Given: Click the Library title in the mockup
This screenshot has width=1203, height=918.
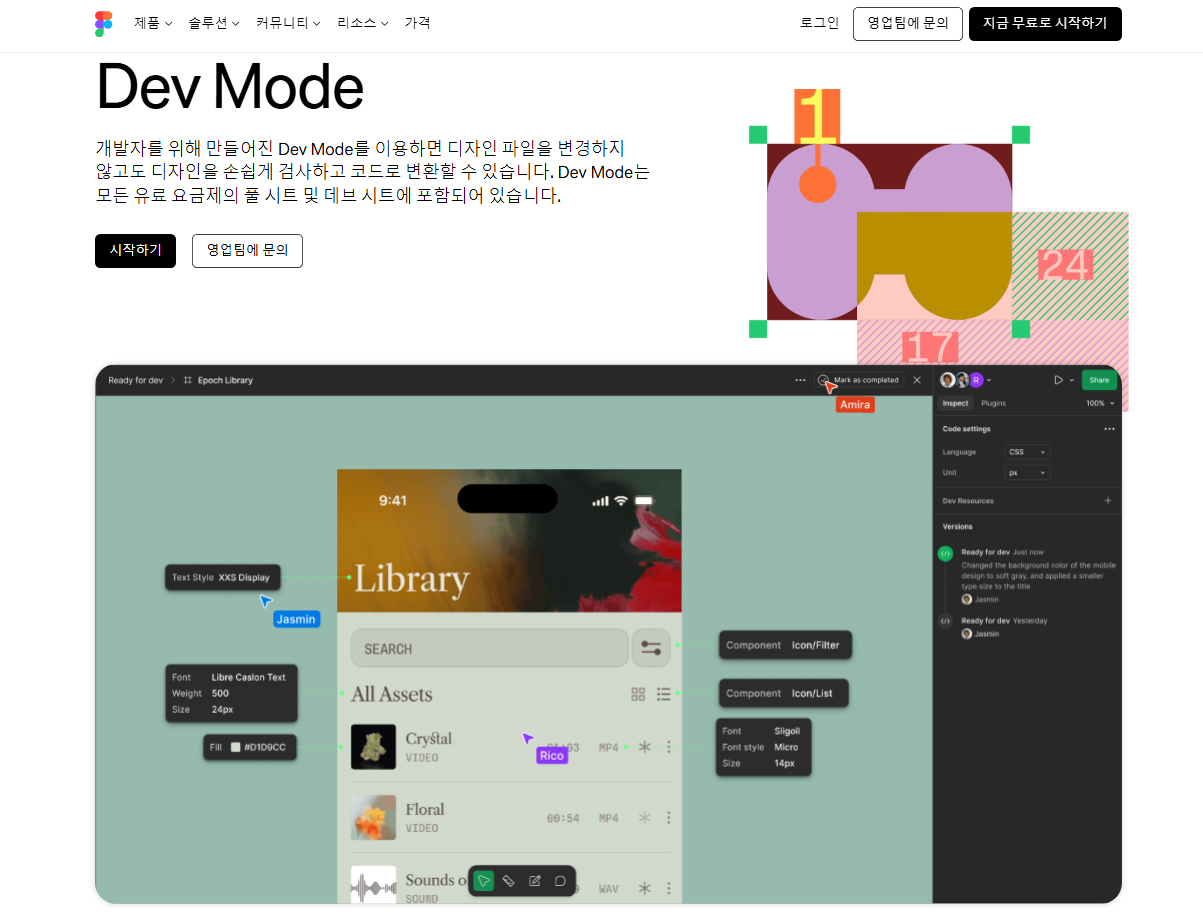Looking at the screenshot, I should pyautogui.click(x=412, y=579).
